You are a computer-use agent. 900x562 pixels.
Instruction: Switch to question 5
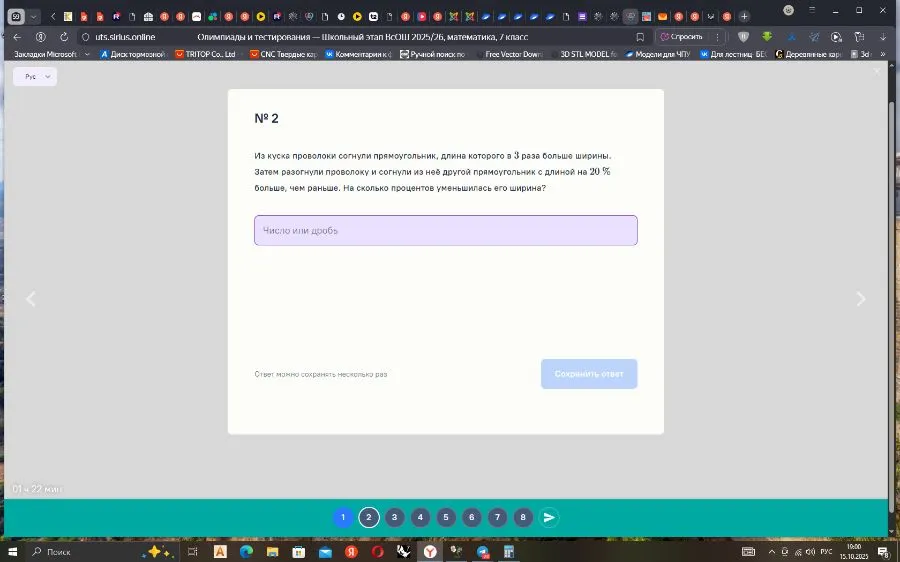click(446, 517)
